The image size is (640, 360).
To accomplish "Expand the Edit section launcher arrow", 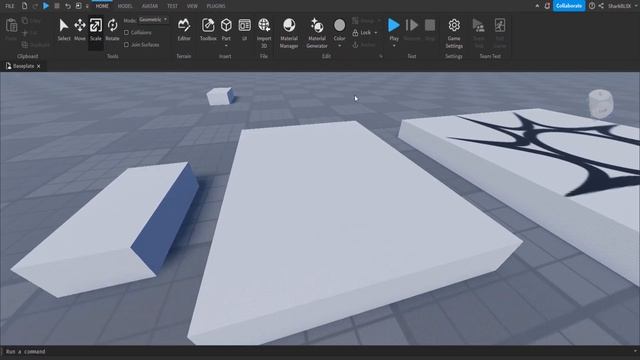I will pyautogui.click(x=381, y=56).
